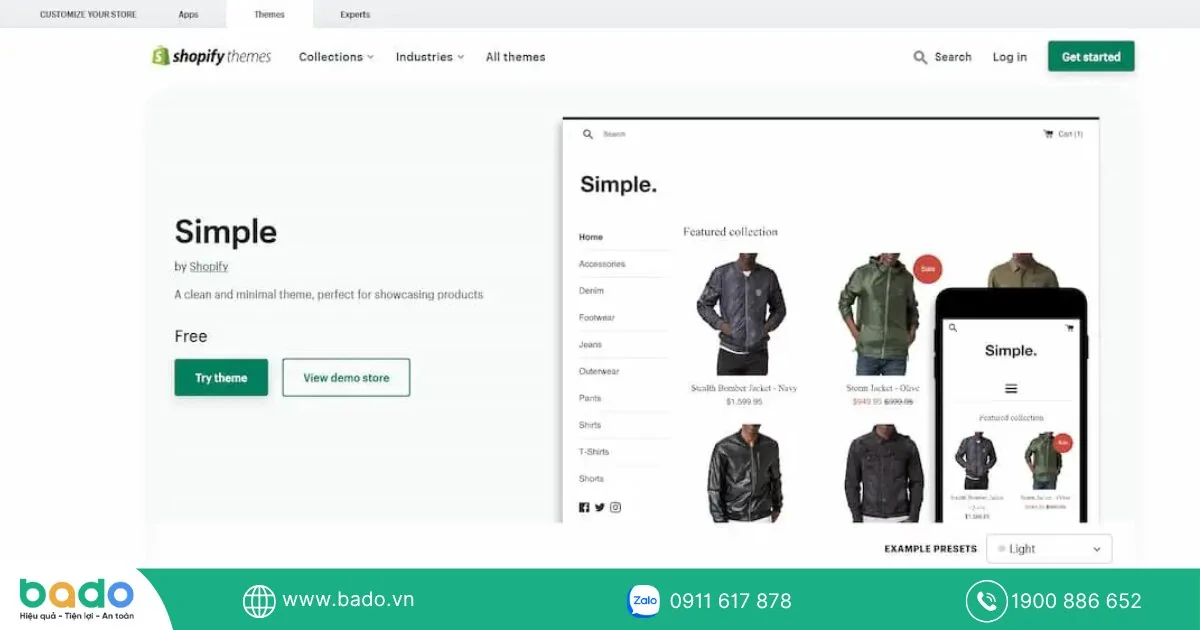Switch to the Themes tab
The image size is (1200, 630).
click(269, 14)
